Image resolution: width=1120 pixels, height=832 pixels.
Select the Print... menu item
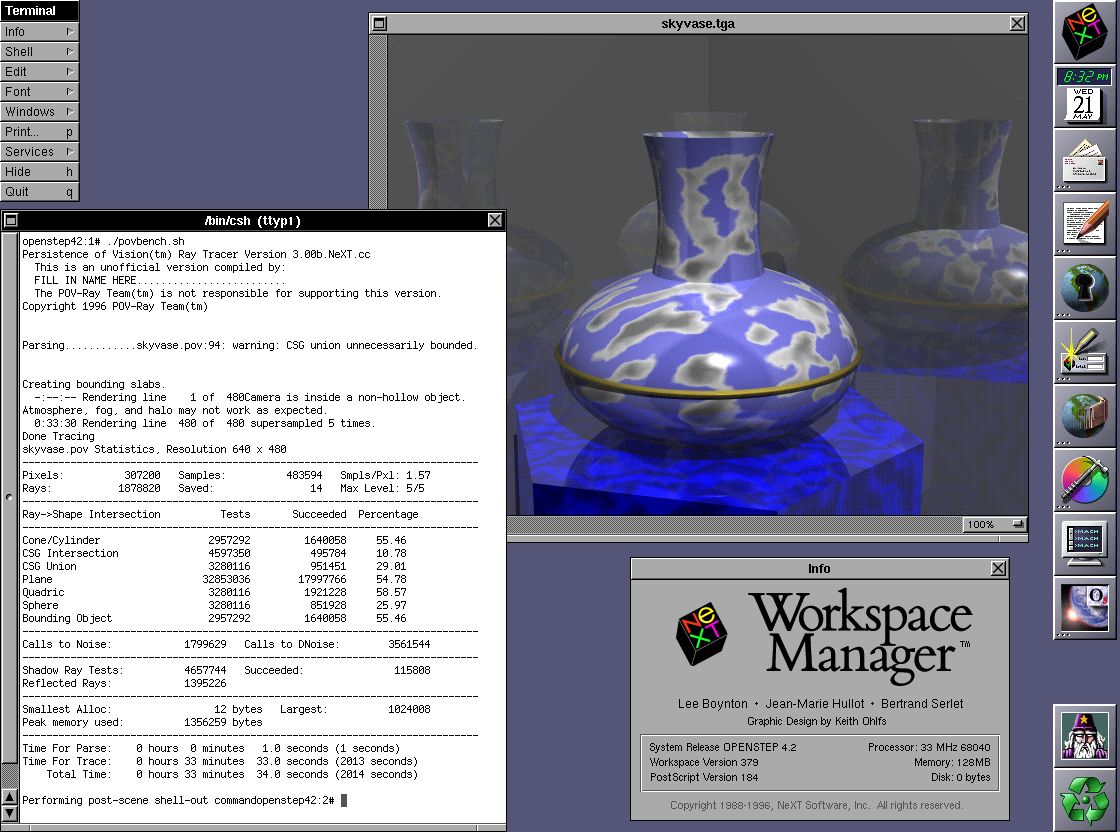pyautogui.click(x=39, y=132)
